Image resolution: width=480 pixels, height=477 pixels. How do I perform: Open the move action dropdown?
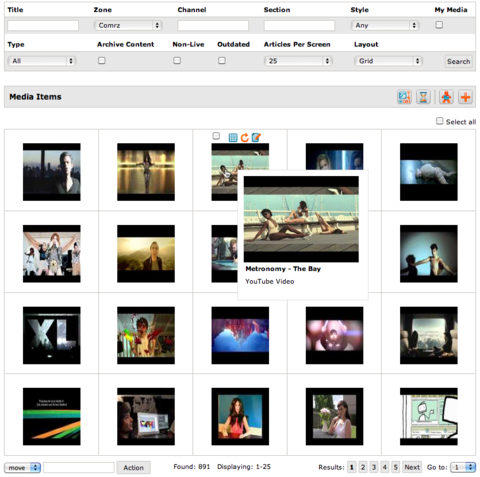tap(22, 468)
